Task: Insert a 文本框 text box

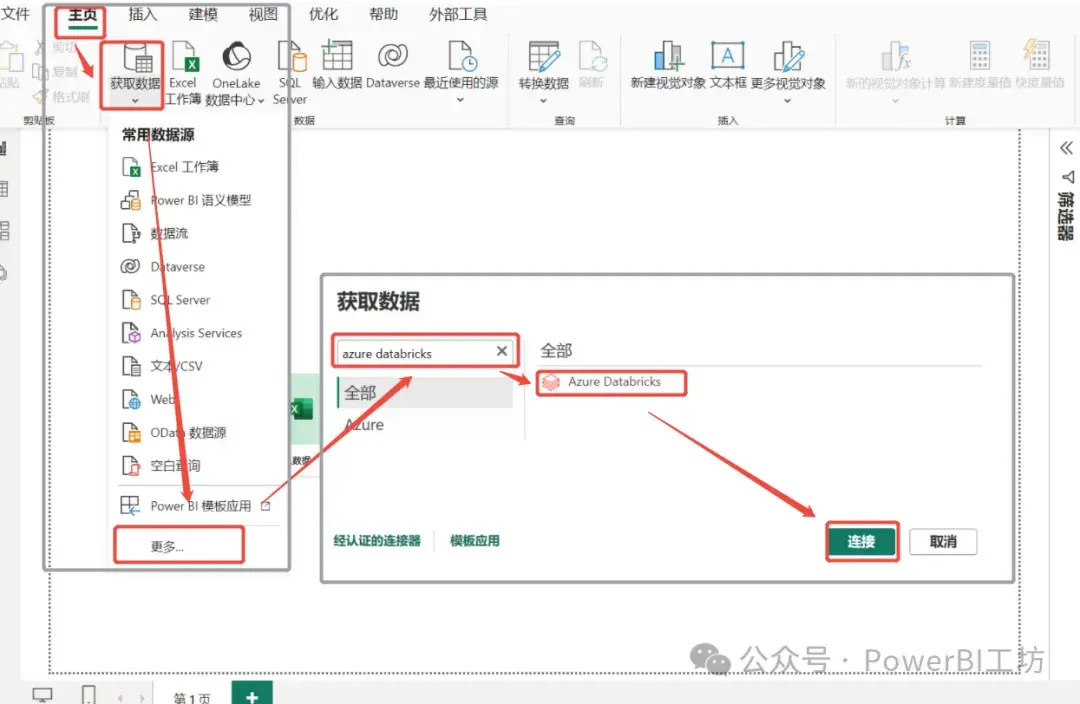Action: click(x=727, y=67)
